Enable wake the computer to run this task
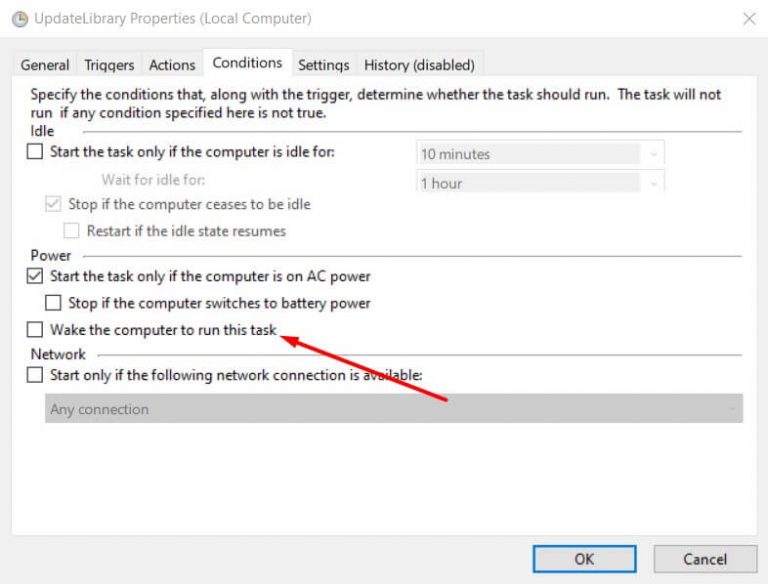 pos(36,330)
